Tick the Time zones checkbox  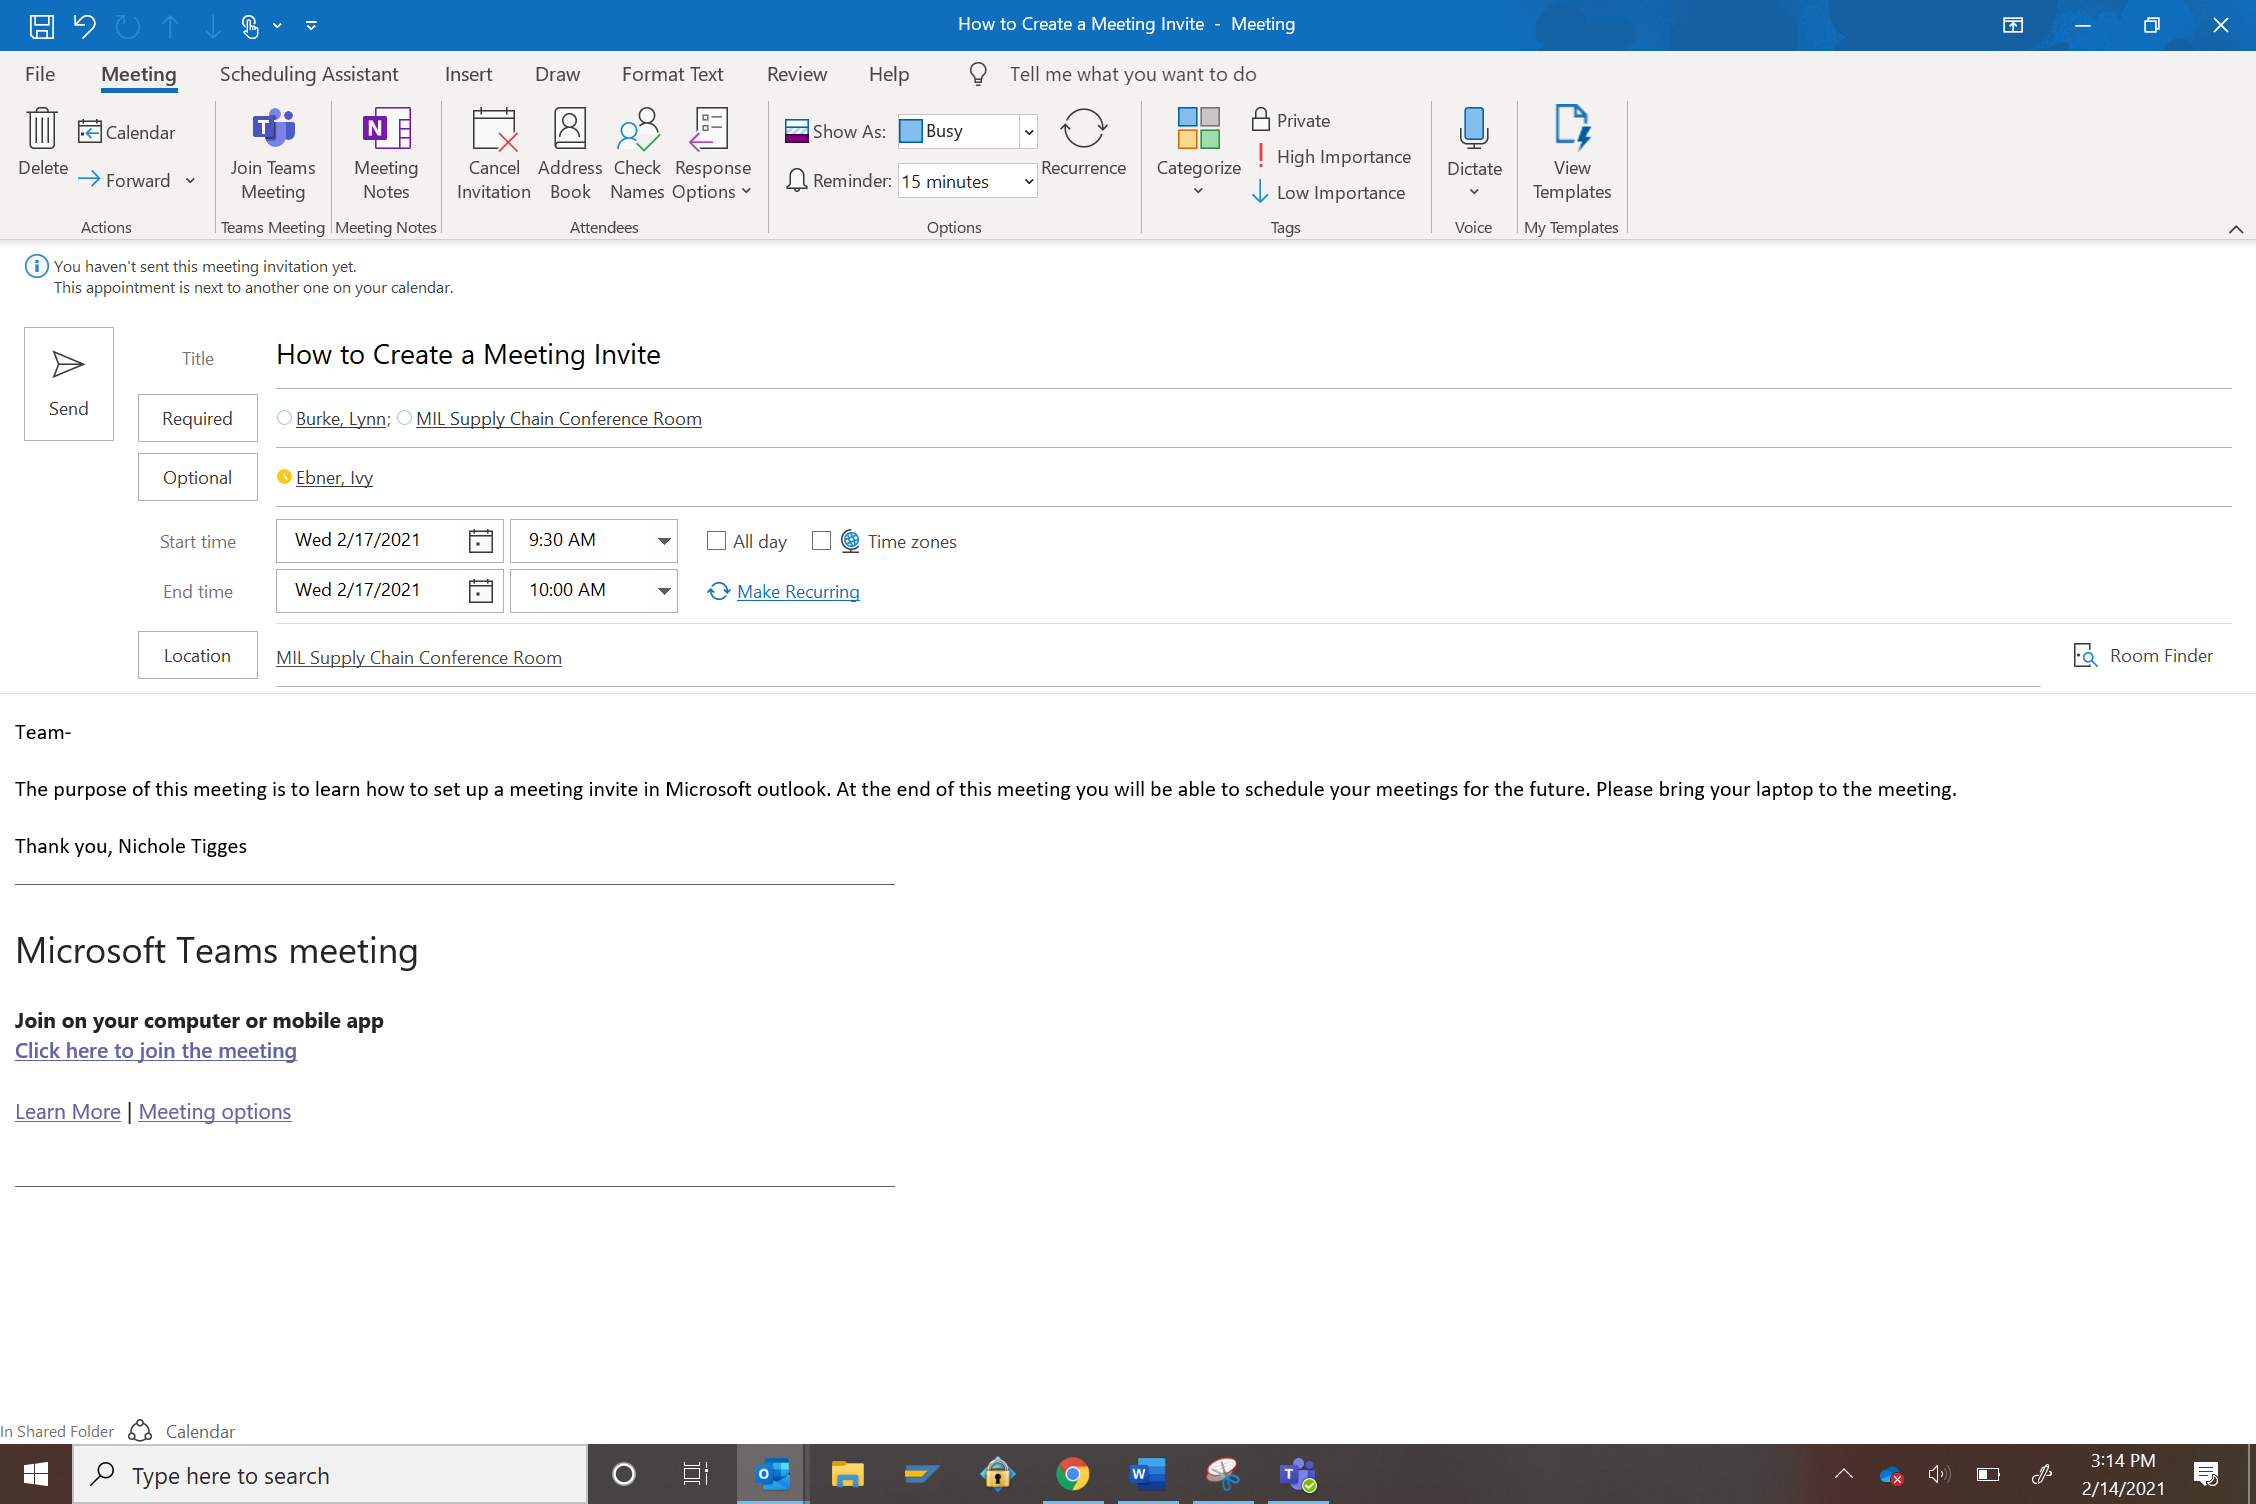click(x=821, y=541)
